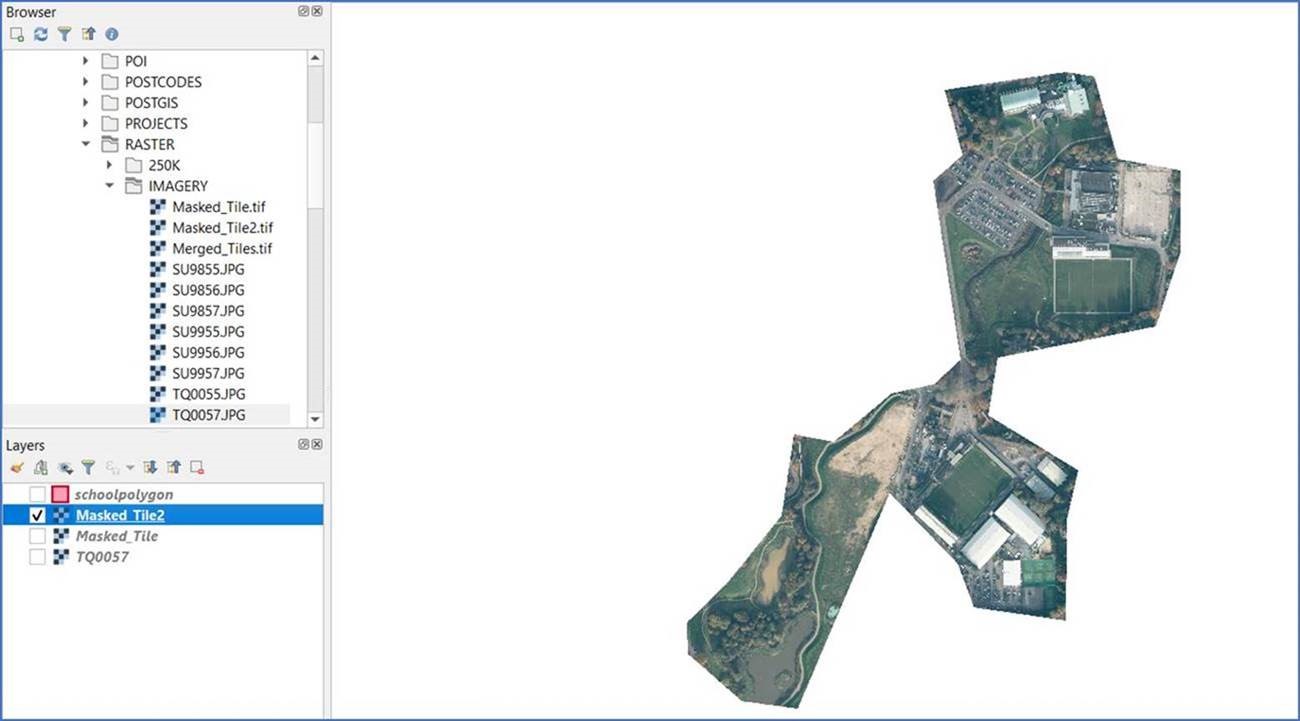This screenshot has width=1300, height=721.
Task: Click the schoolpolygon pink color swatch
Action: [59, 493]
